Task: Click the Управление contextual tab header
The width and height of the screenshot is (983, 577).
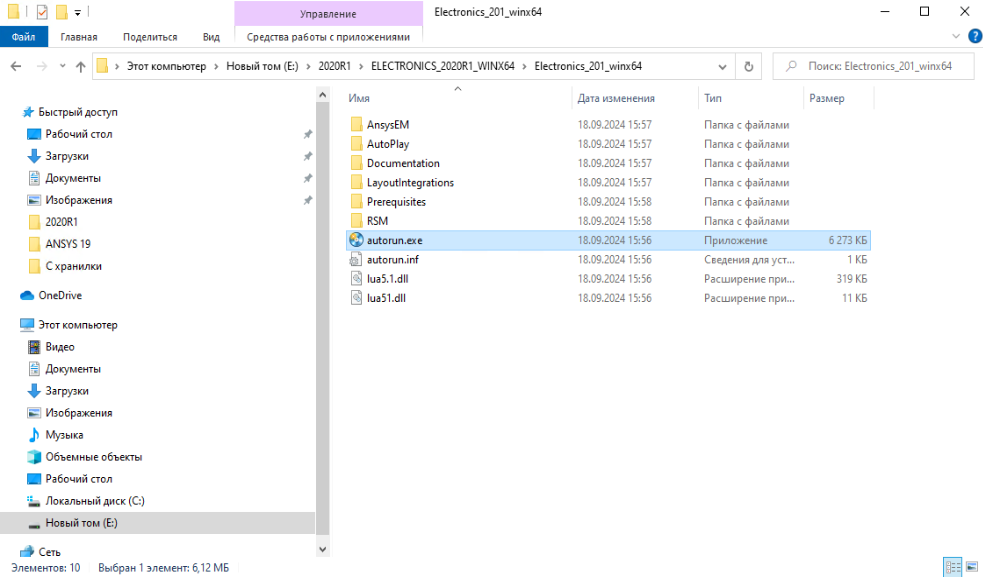Action: [328, 14]
